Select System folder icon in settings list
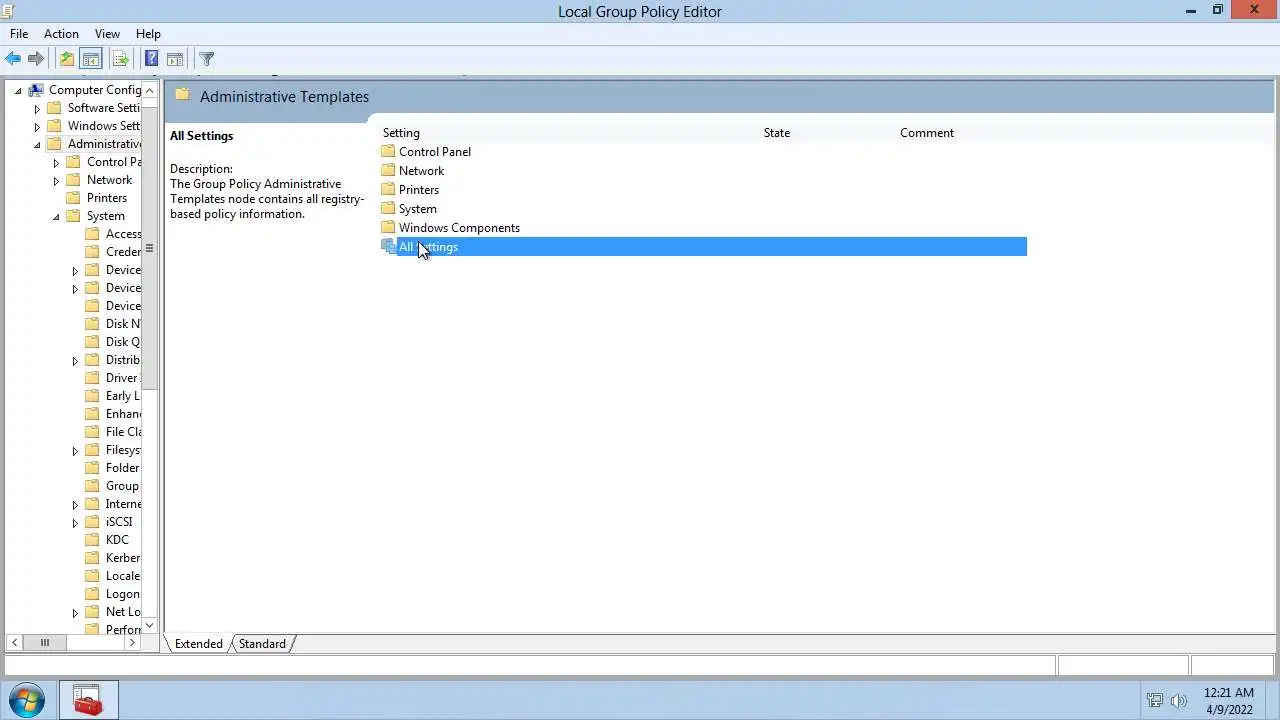 coord(389,208)
